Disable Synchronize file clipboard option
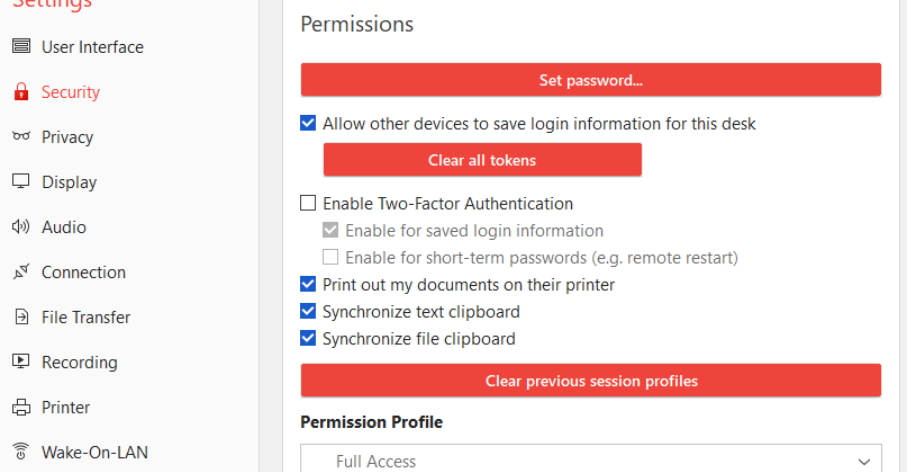This screenshot has height=472, width=907. (308, 339)
